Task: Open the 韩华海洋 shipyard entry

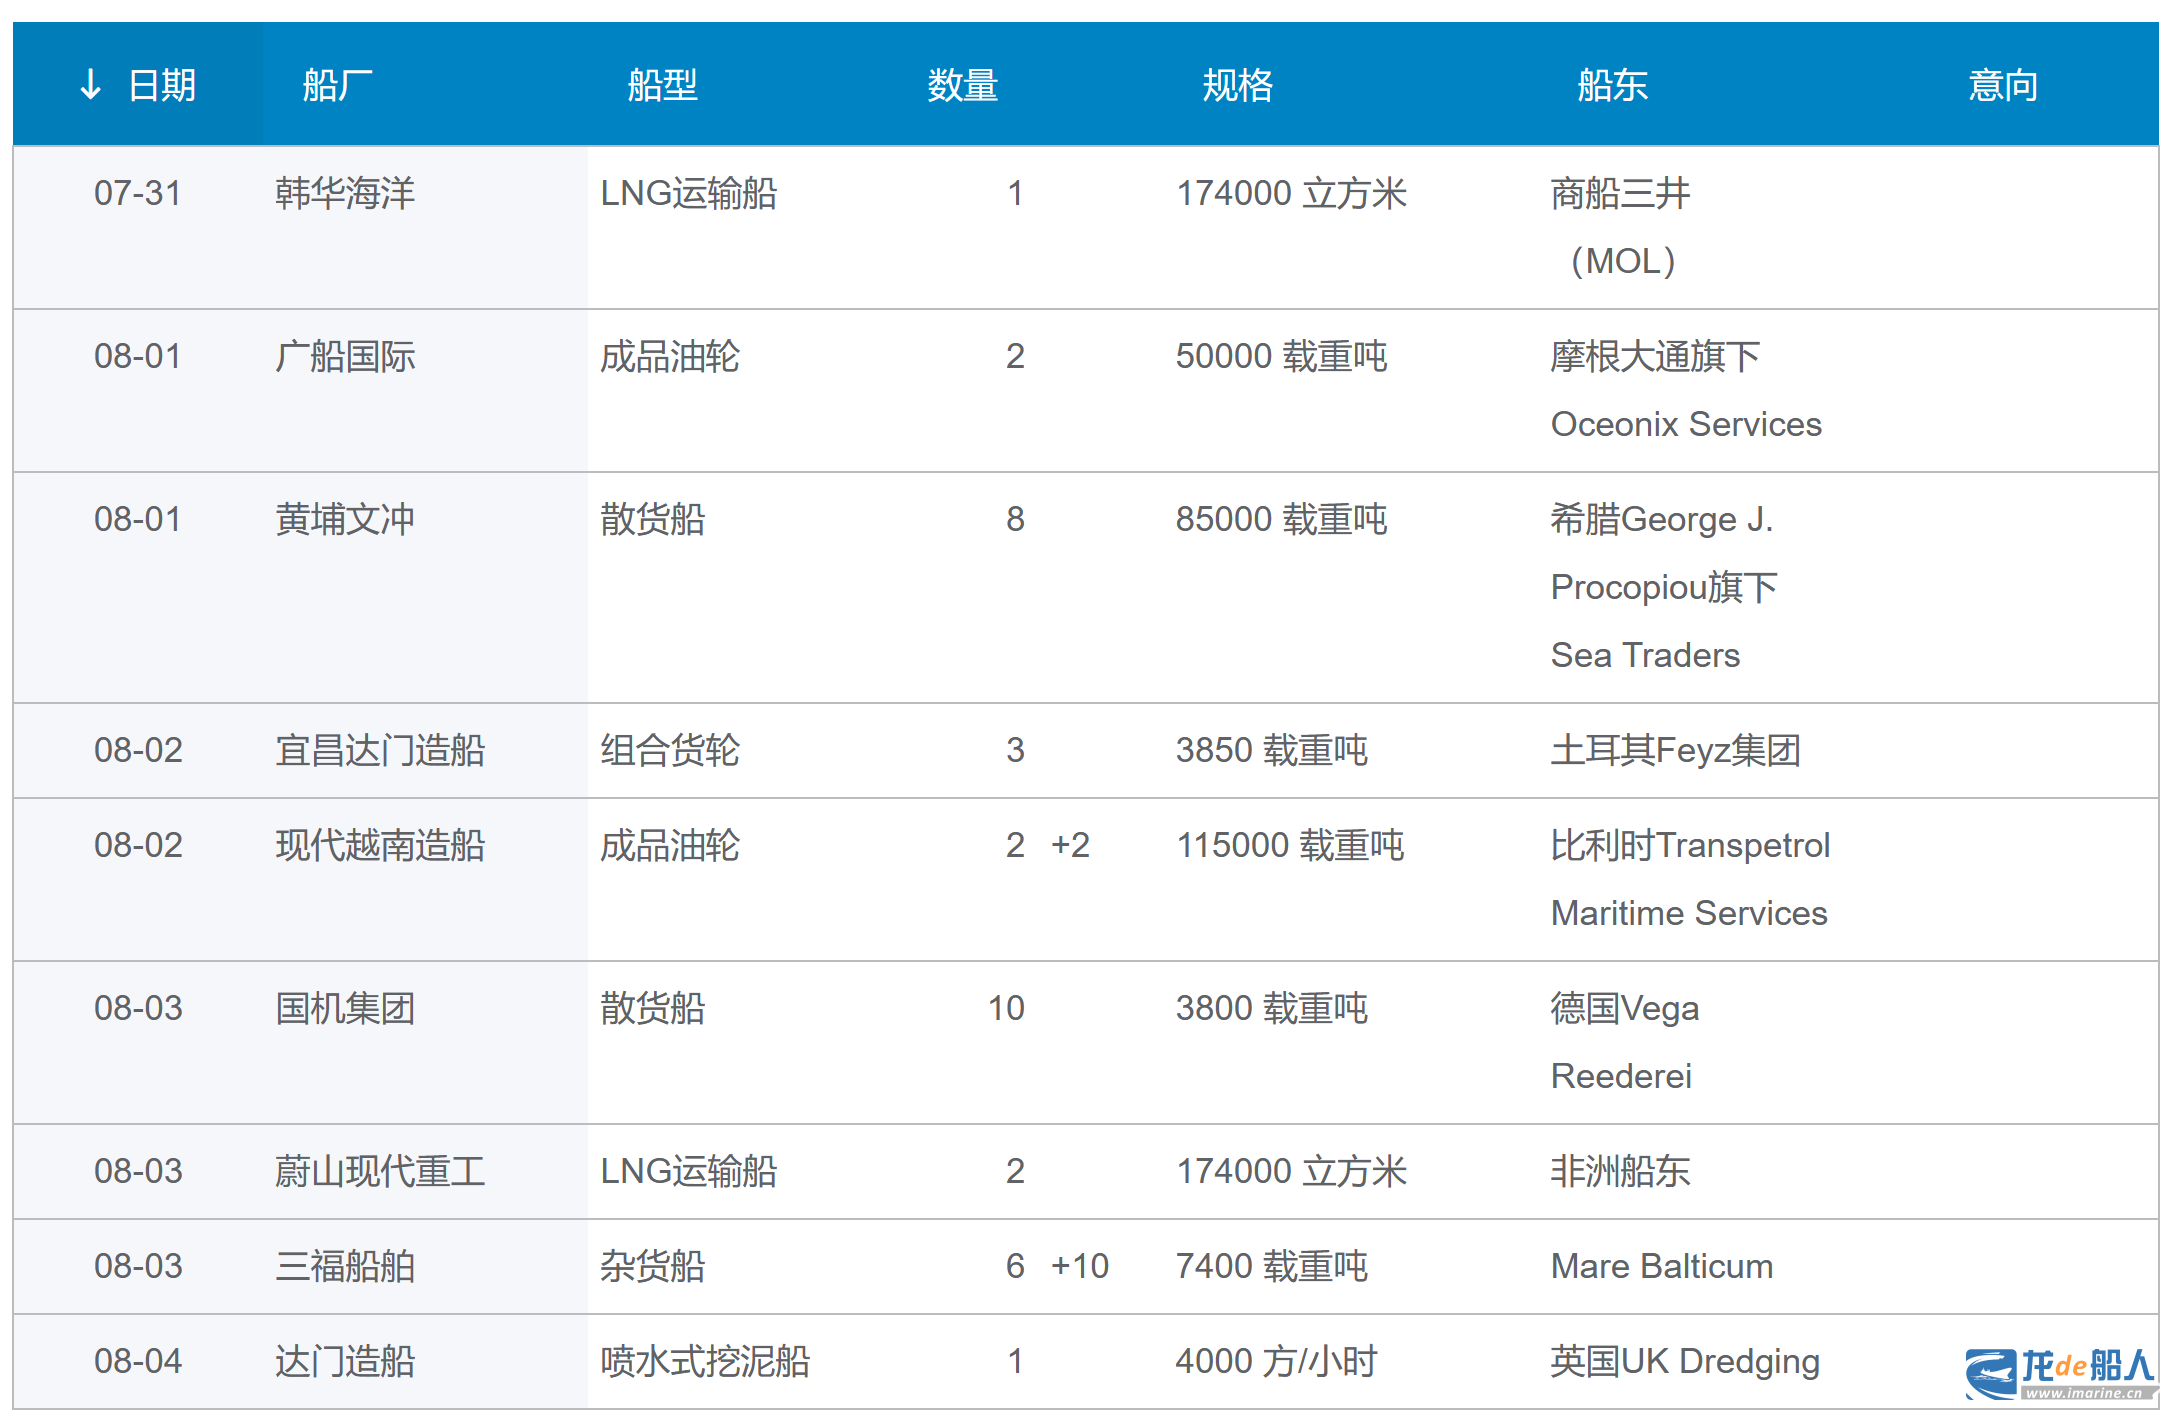Action: (345, 193)
